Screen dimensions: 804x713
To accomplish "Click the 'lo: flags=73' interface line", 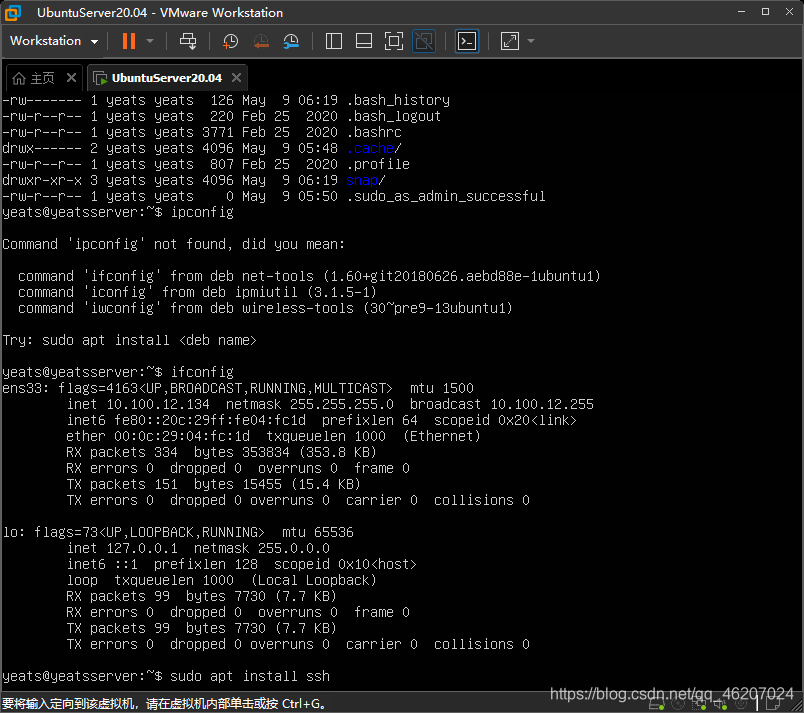I will click(178, 532).
